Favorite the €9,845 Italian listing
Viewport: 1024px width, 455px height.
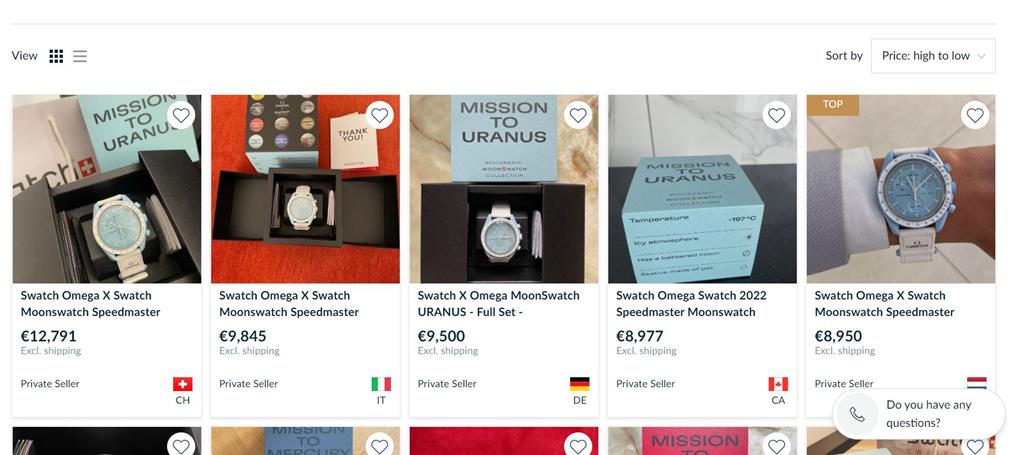pos(379,115)
